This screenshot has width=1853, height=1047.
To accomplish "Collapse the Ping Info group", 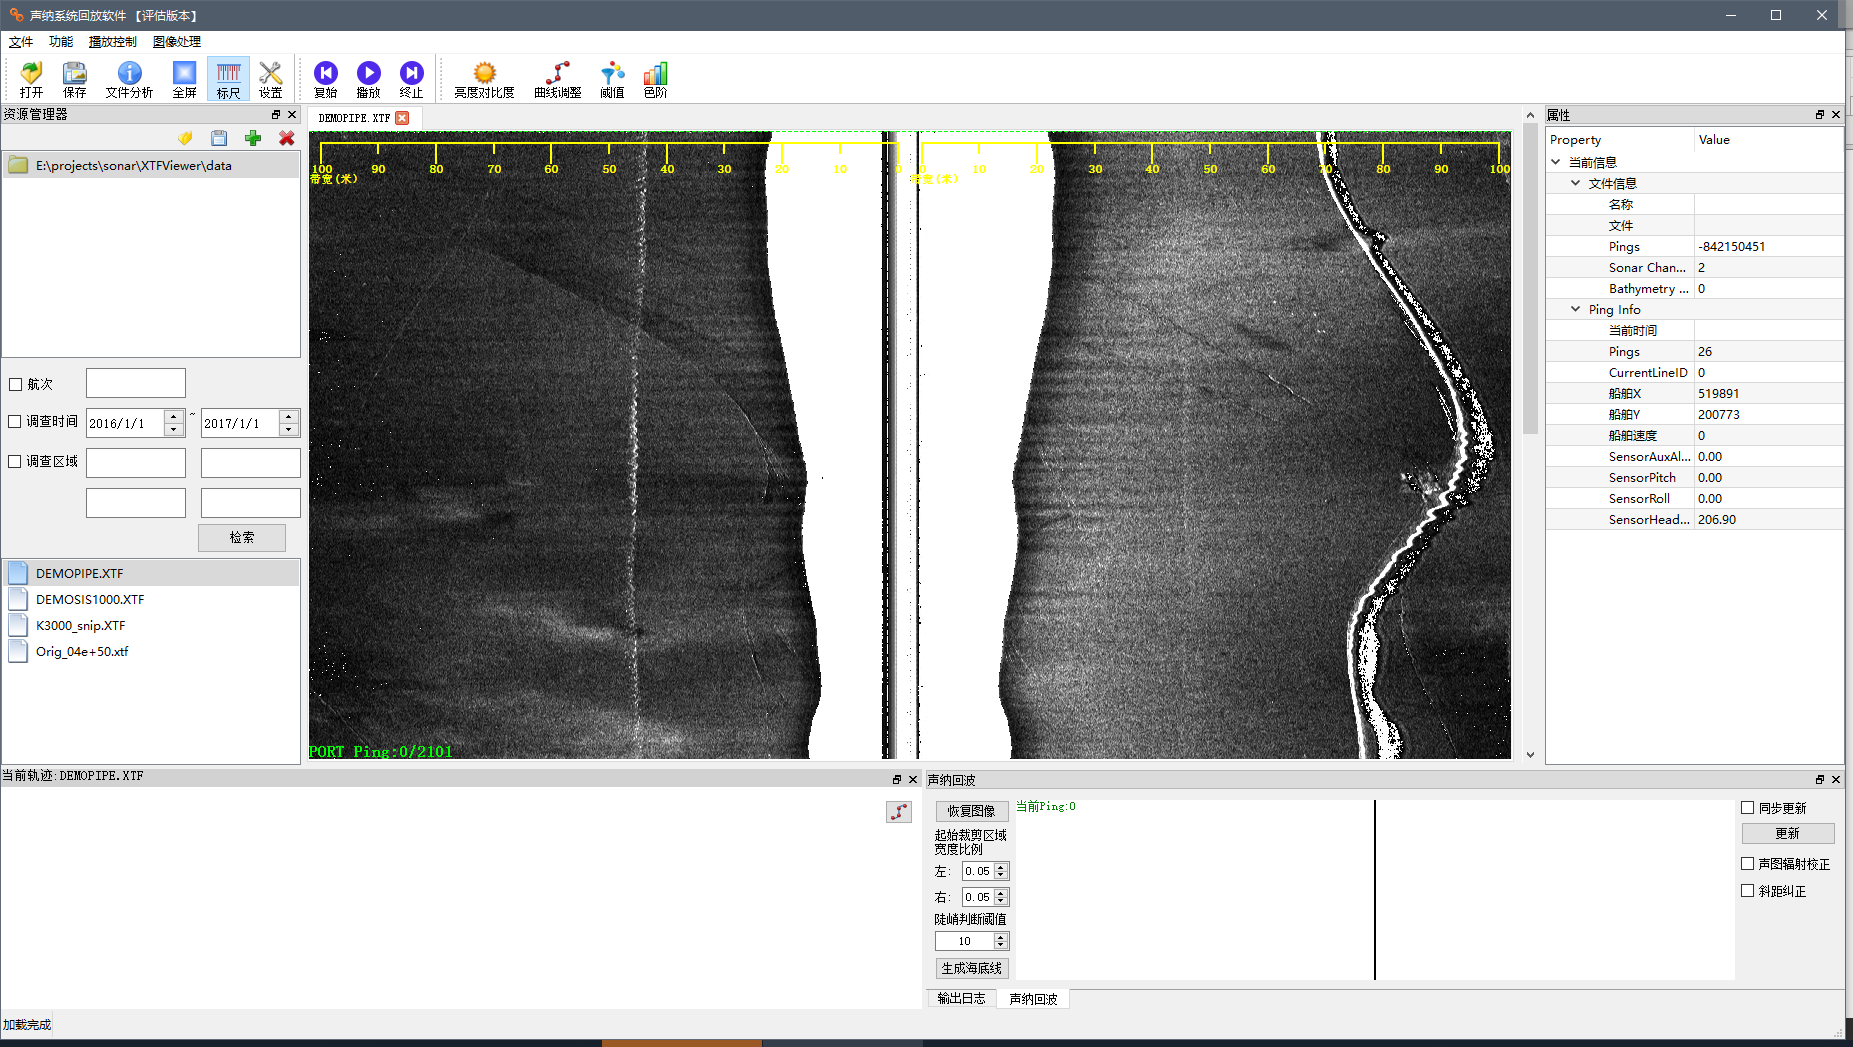I will pyautogui.click(x=1576, y=309).
